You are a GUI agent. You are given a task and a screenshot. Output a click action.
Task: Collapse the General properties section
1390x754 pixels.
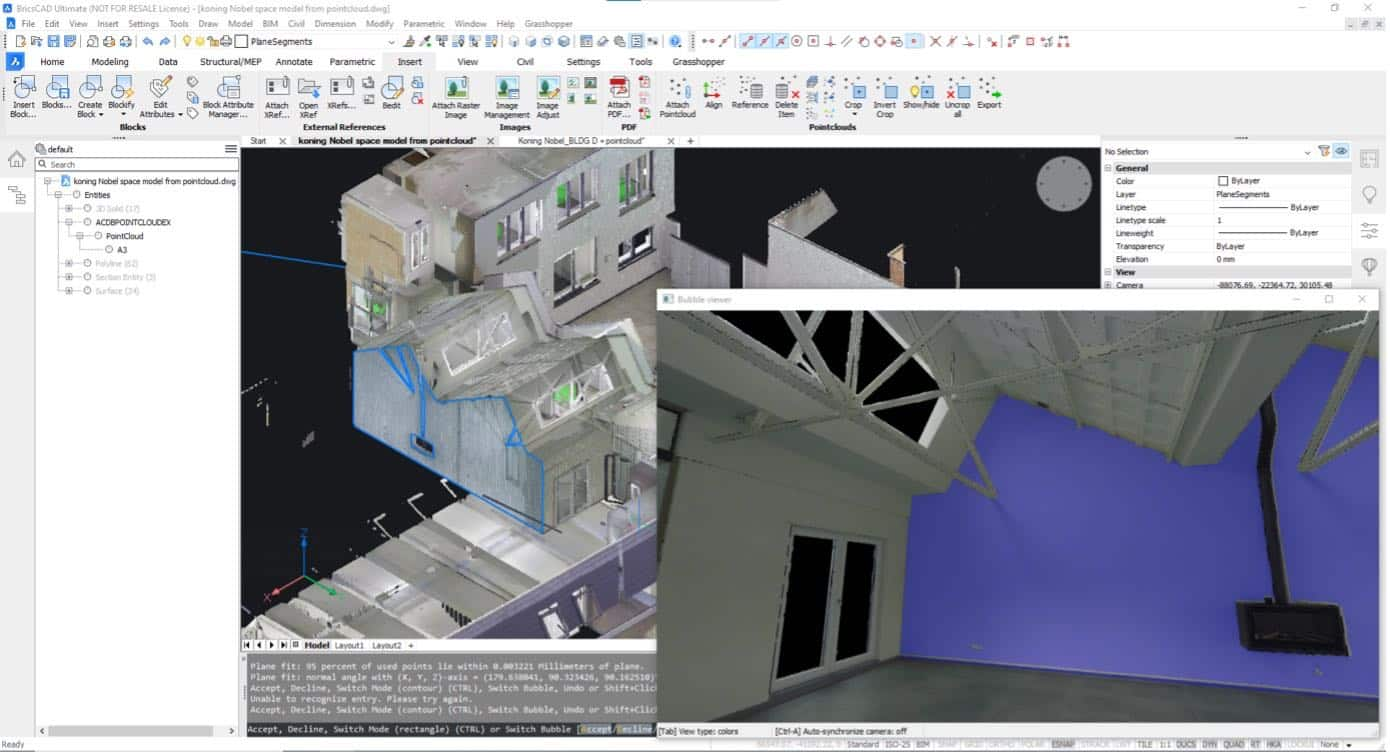[1108, 168]
